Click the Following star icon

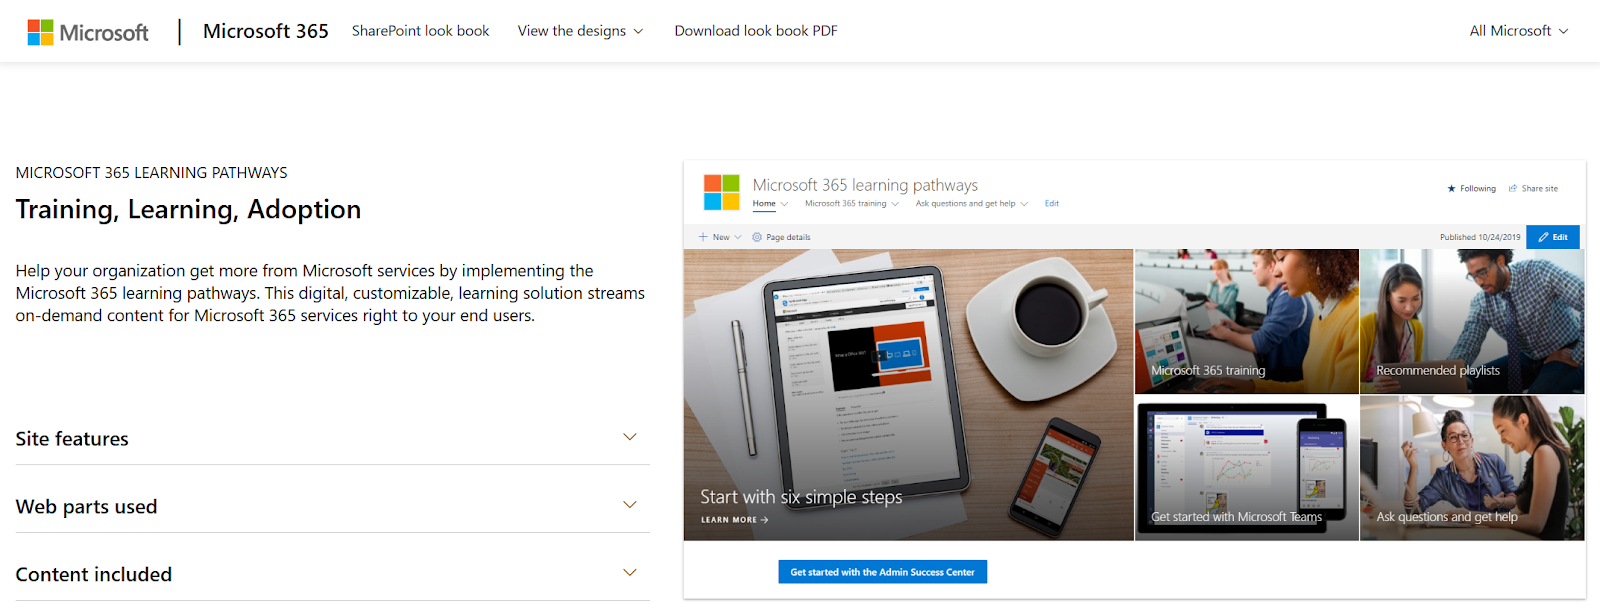click(1452, 189)
